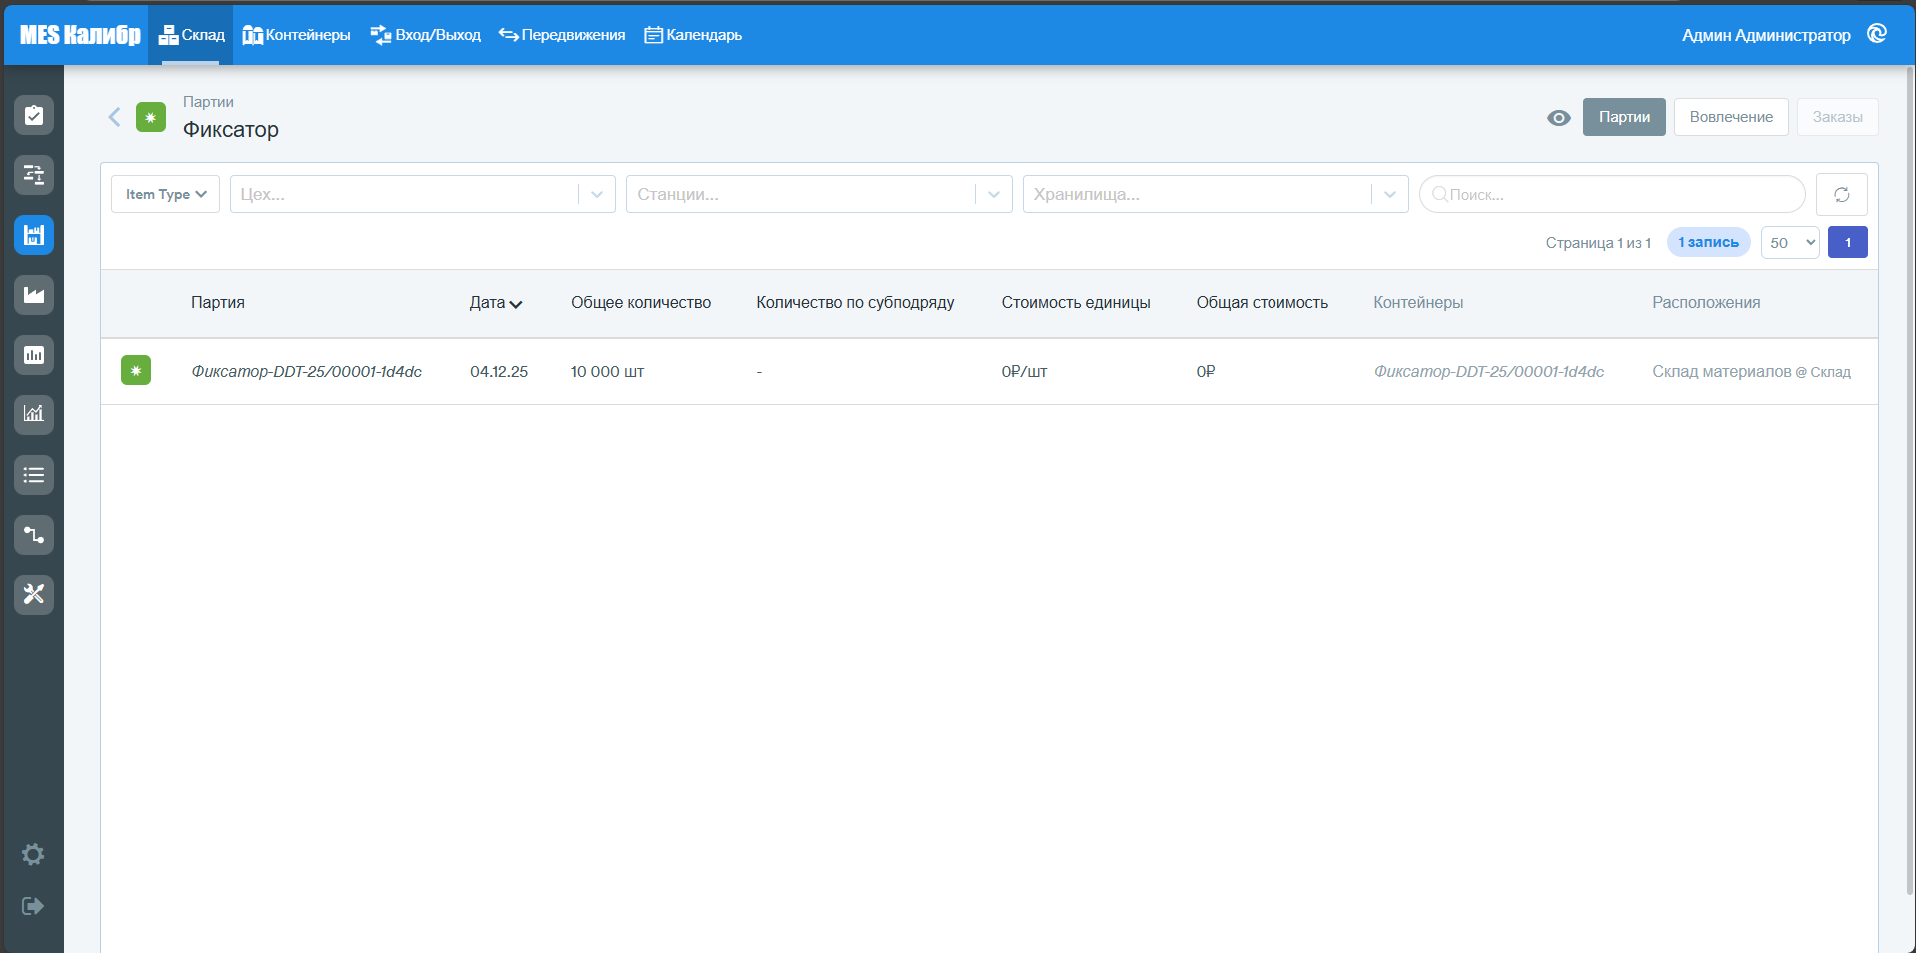This screenshot has width=1916, height=953.
Task: Click the 0₽/шт unit cost cell
Action: 1024,371
